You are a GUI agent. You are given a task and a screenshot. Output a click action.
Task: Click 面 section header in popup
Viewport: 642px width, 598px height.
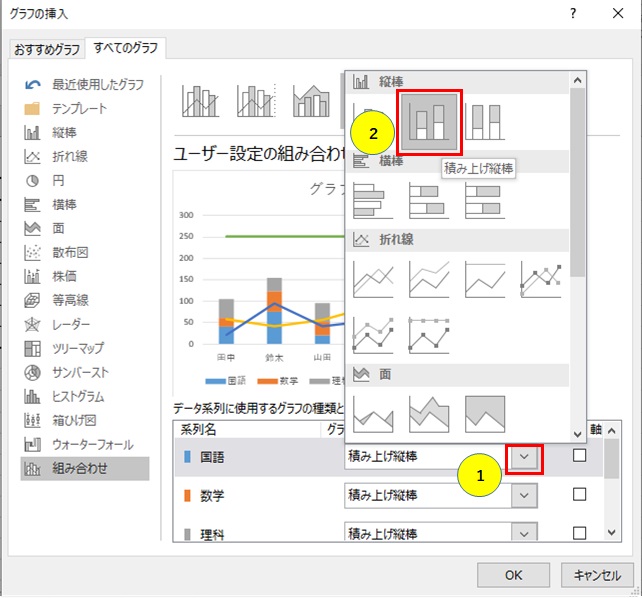point(457,375)
